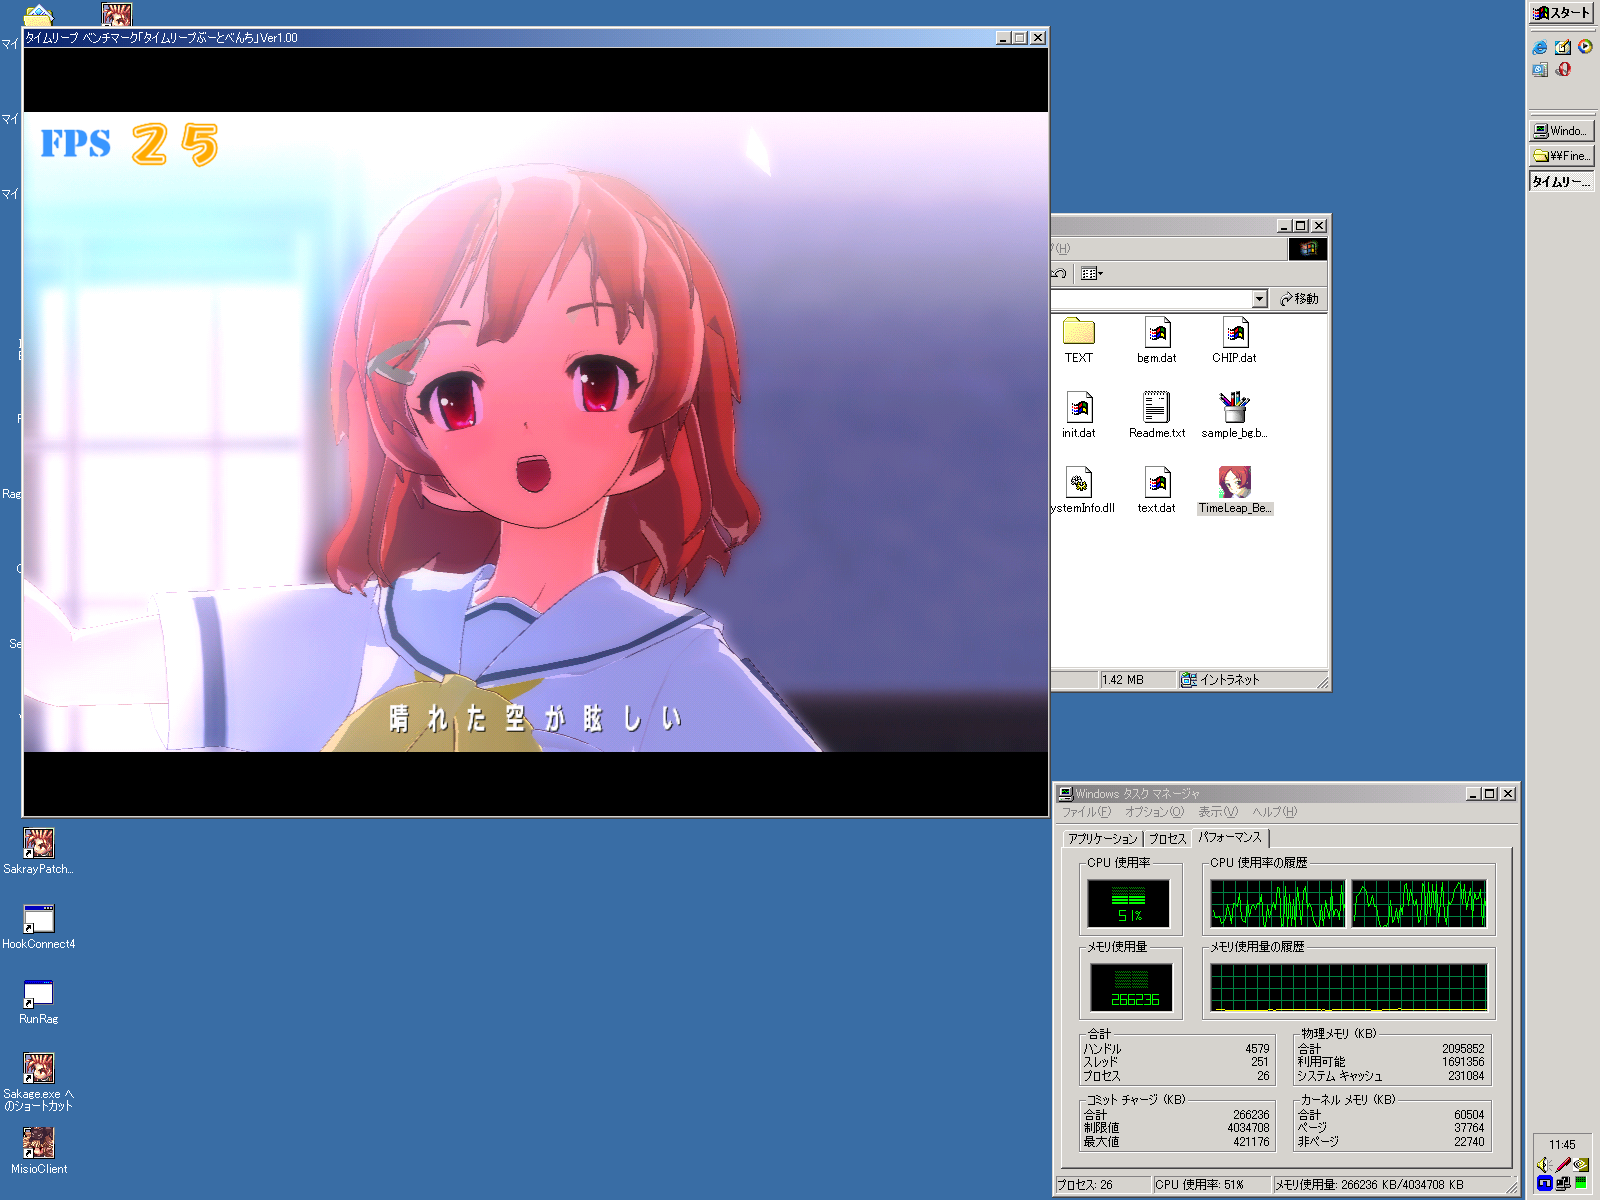The height and width of the screenshot is (1200, 1600).
Task: Open the TEXT folder in Explorer
Action: (x=1078, y=334)
